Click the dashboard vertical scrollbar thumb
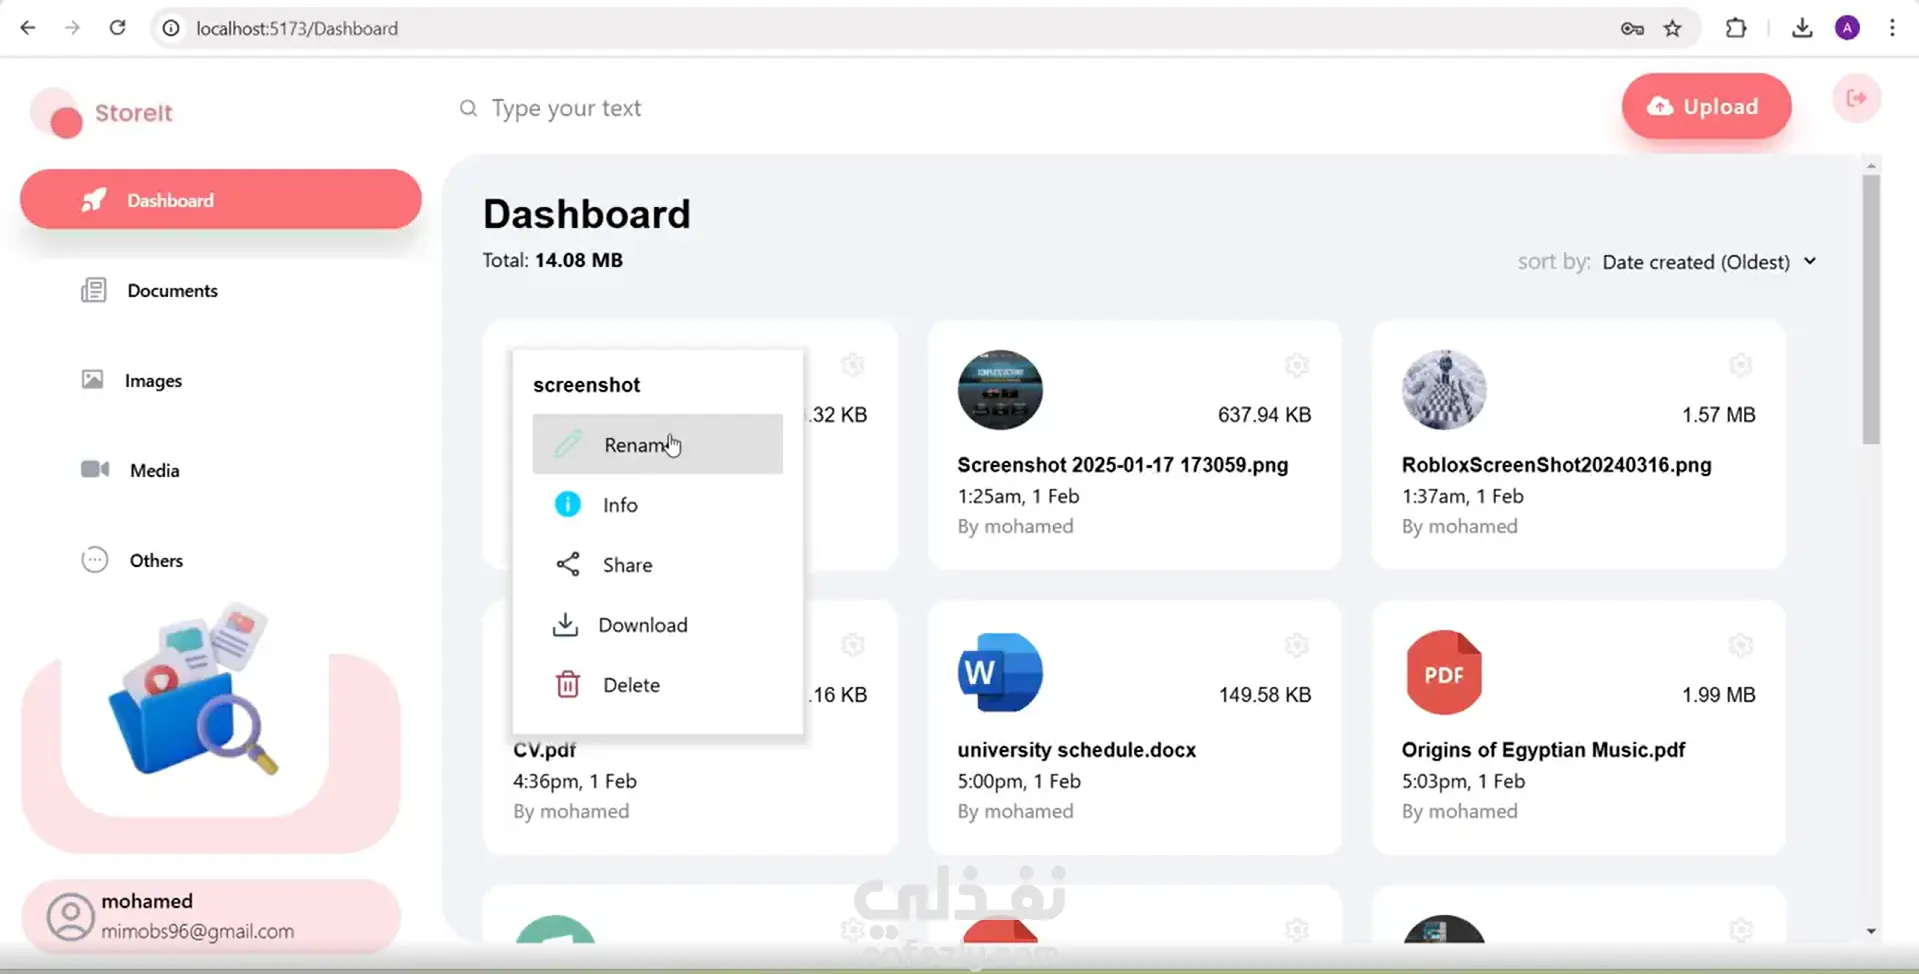 (1871, 308)
